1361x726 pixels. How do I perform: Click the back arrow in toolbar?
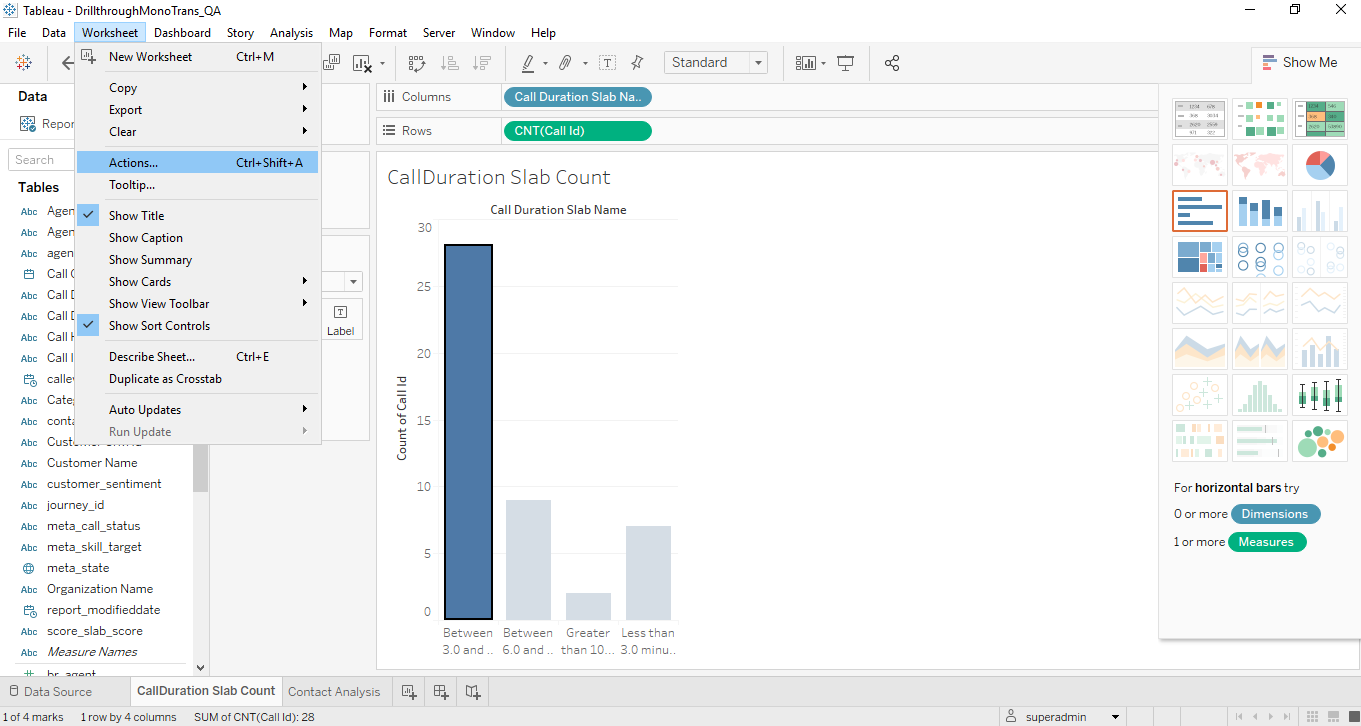(x=66, y=63)
